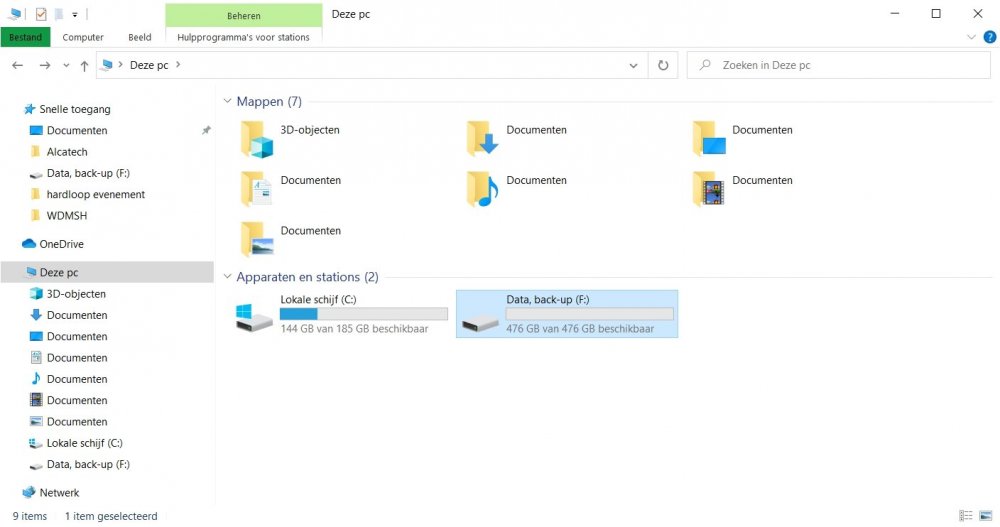Viewport: 1000px width, 527px height.
Task: Go back with the left arrow button
Action: (x=18, y=65)
